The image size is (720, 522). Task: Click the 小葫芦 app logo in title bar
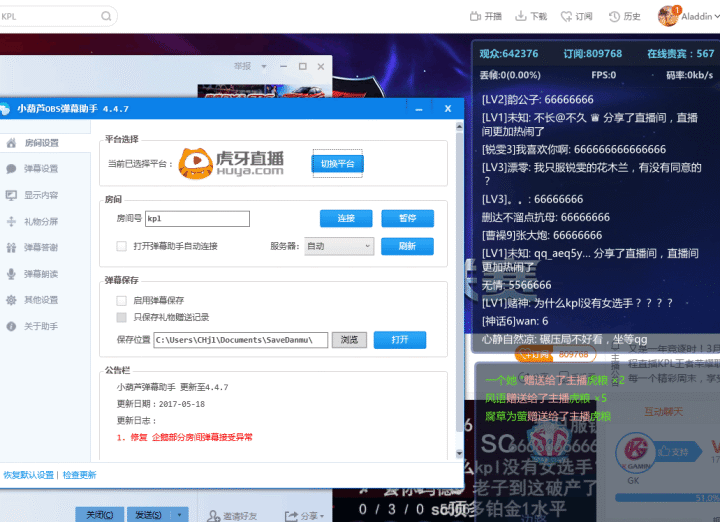[5, 109]
